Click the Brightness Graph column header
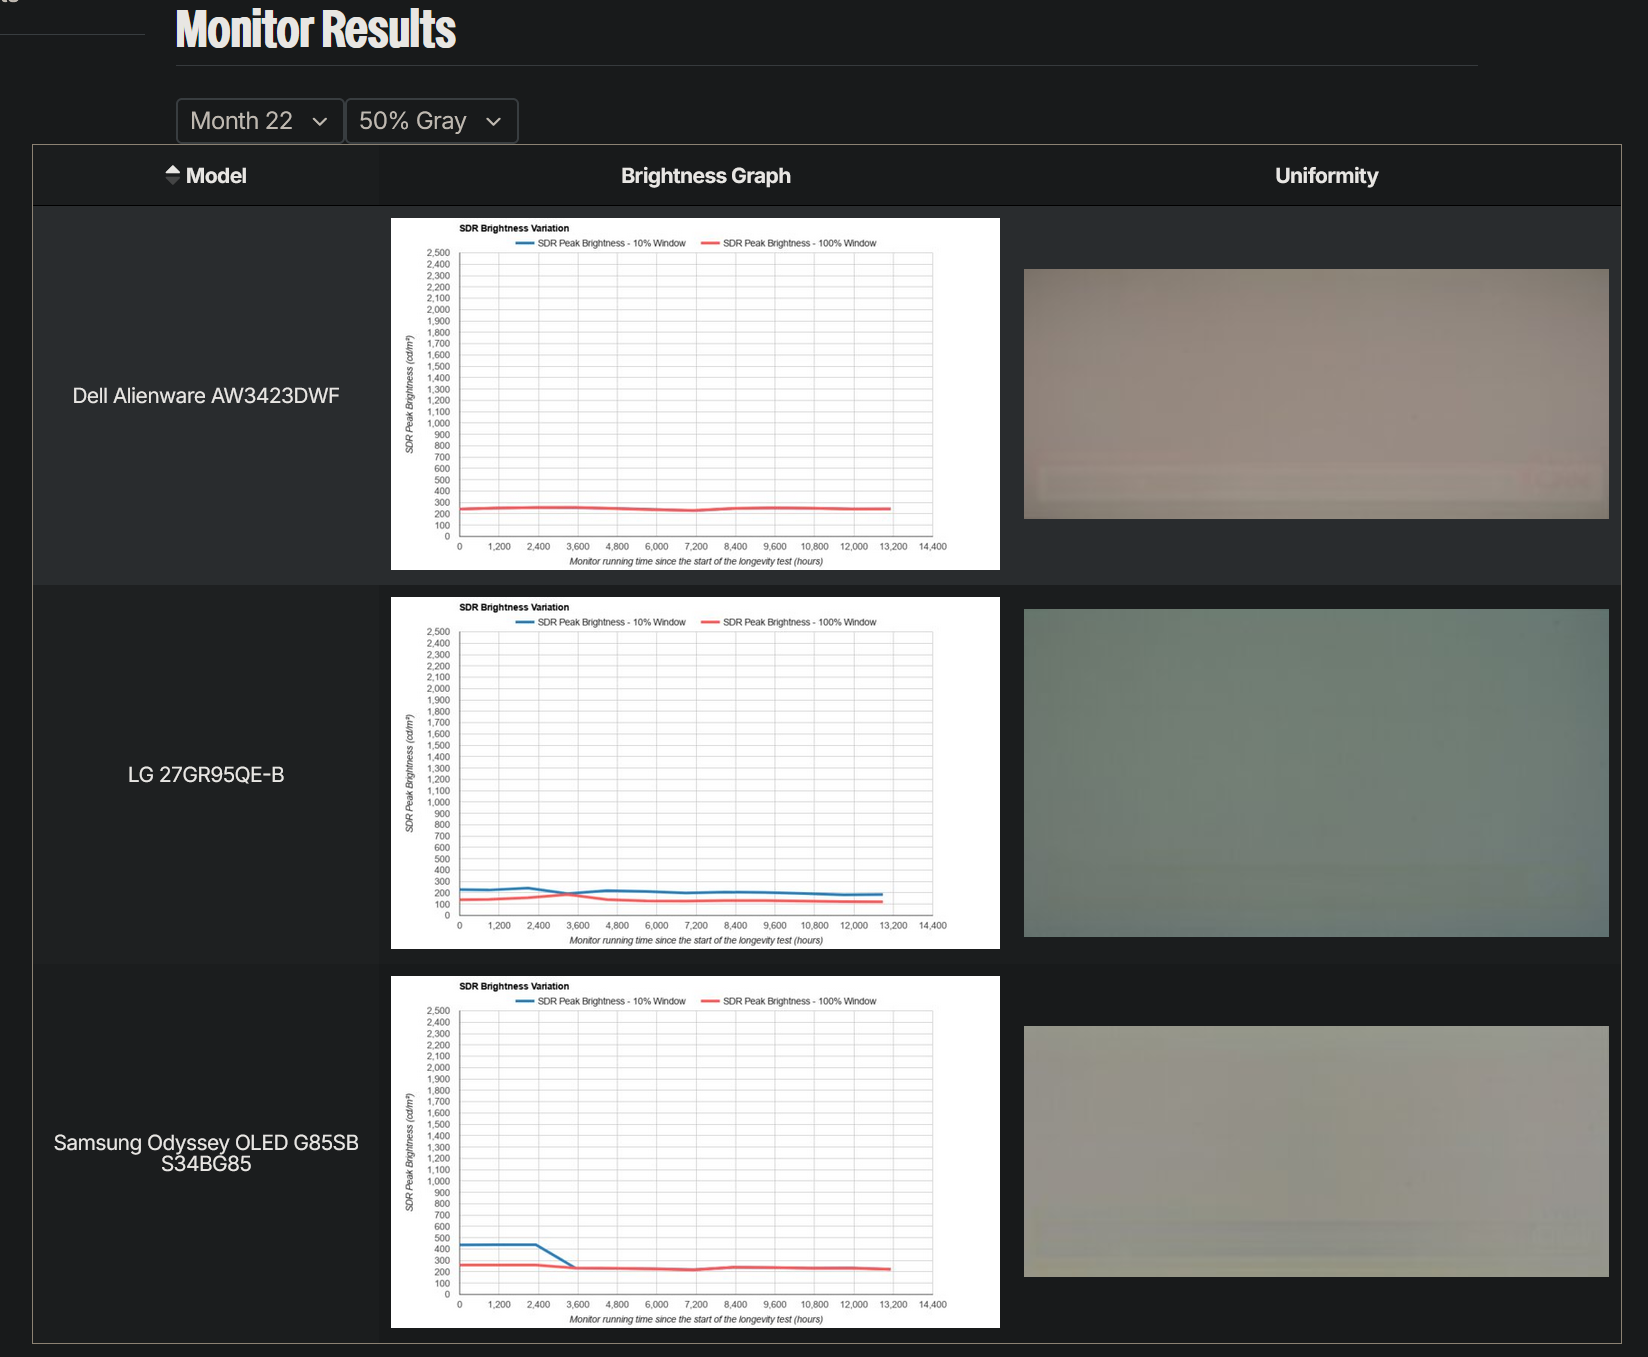The width and height of the screenshot is (1648, 1357). tap(706, 176)
